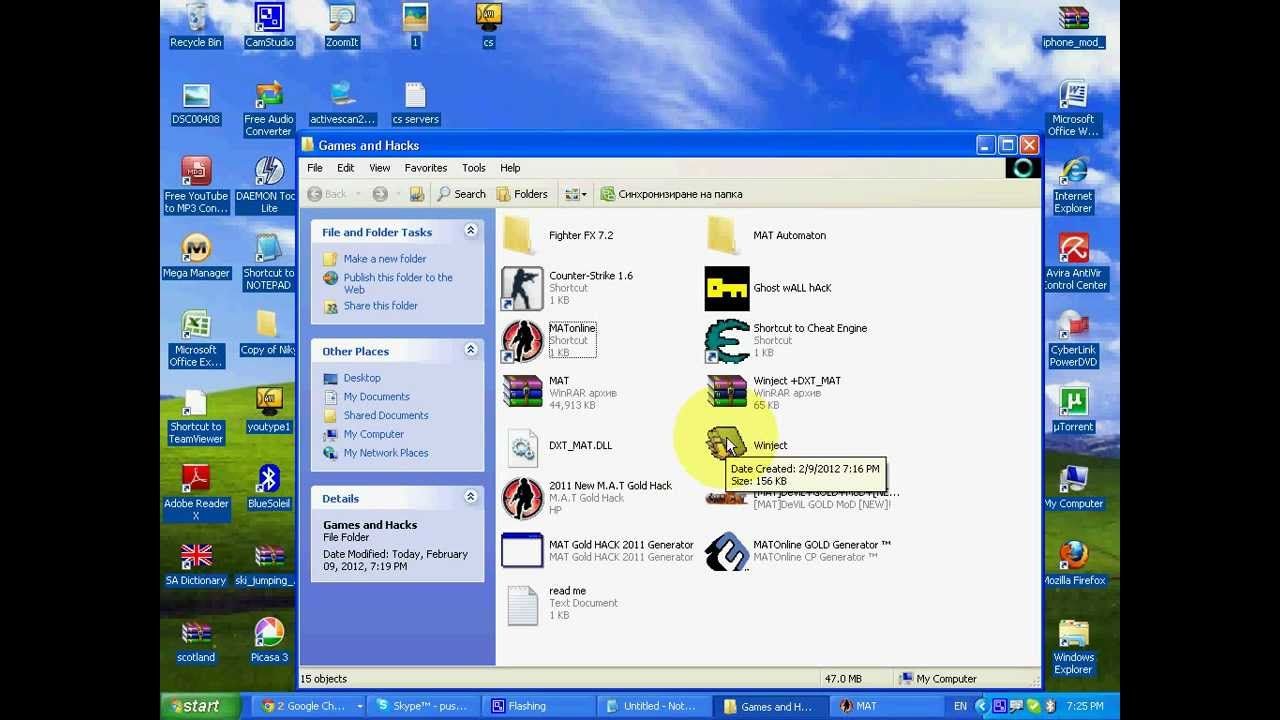Open the Help menu
This screenshot has width=1280, height=720.
[510, 168]
